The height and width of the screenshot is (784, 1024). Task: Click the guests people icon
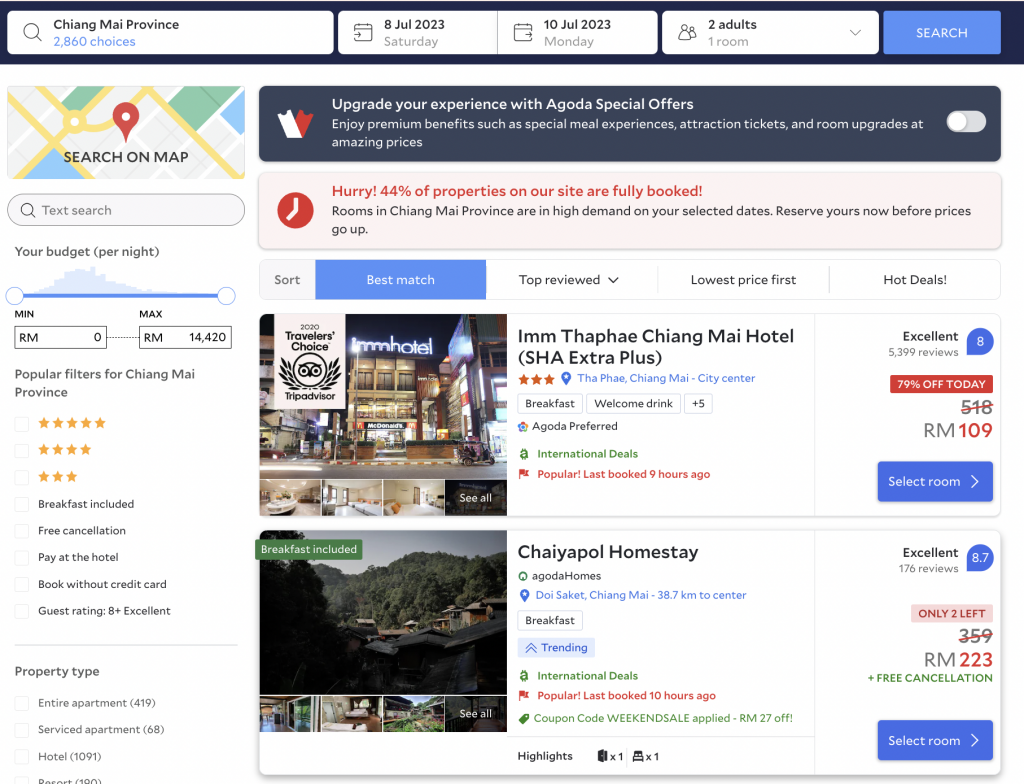tap(687, 32)
